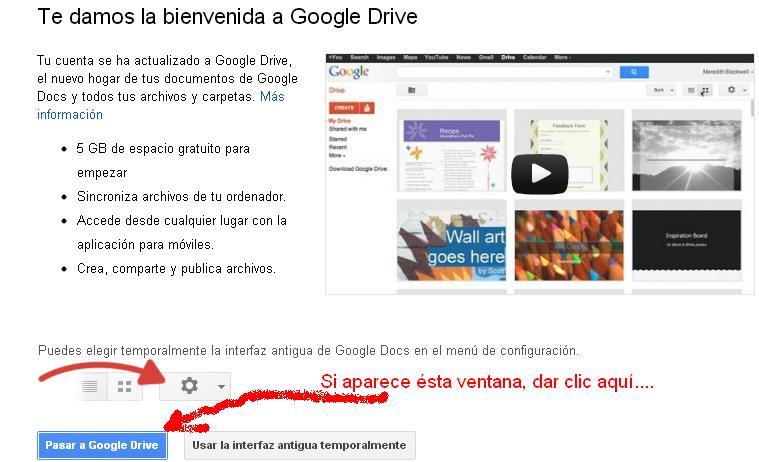Image resolution: width=759 pixels, height=462 pixels.
Task: Click the 'Accede desde cualquier lugar' bullet
Action: coord(182,232)
